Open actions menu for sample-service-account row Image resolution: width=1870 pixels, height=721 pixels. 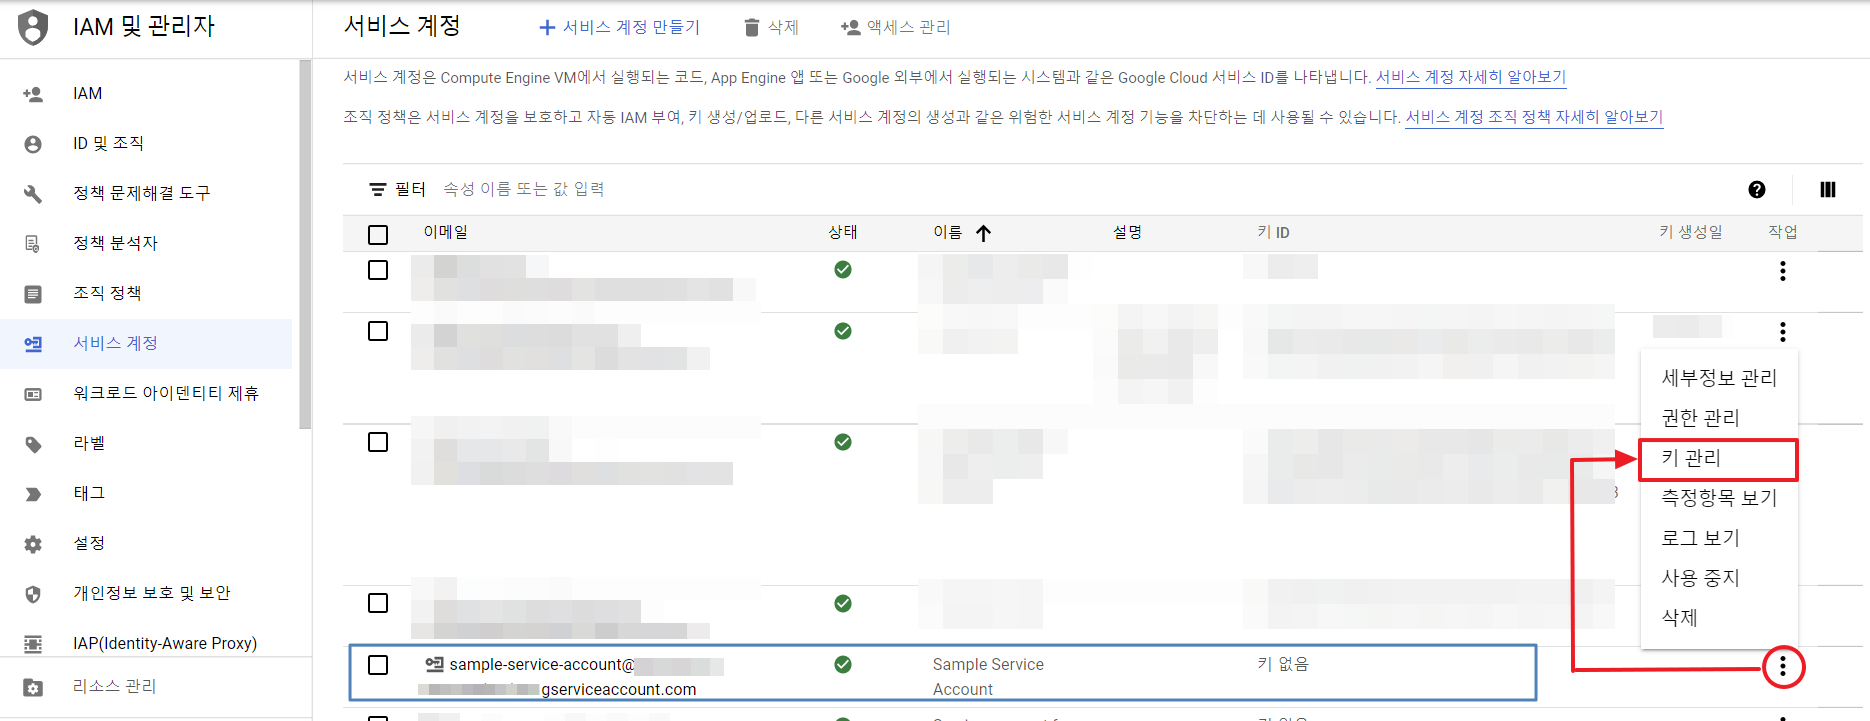[x=1782, y=667]
